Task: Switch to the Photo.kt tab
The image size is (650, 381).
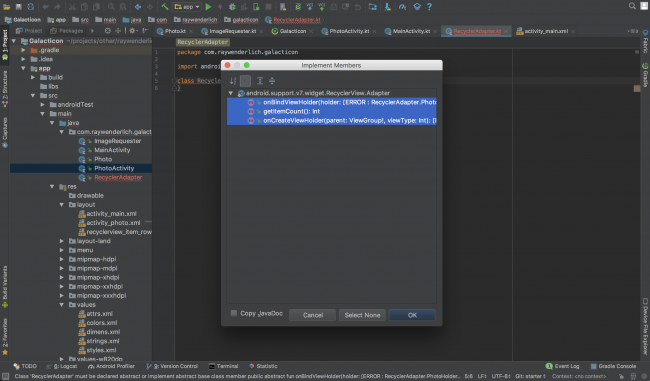Action: click(x=175, y=31)
